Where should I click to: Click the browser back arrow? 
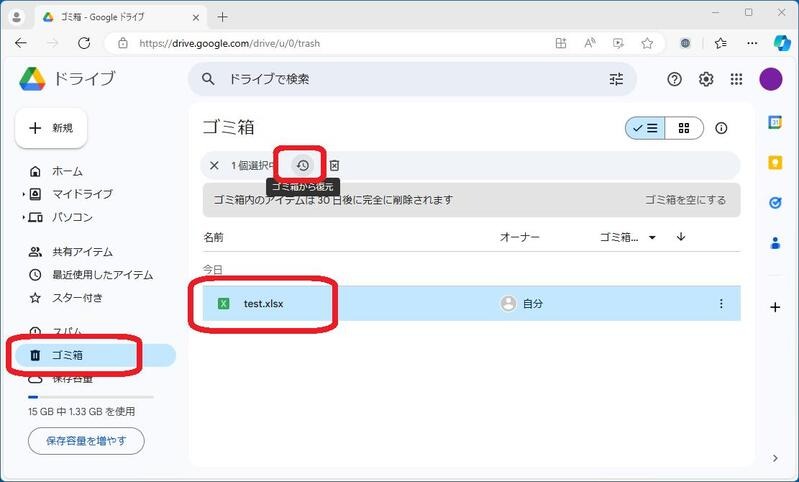[x=21, y=43]
